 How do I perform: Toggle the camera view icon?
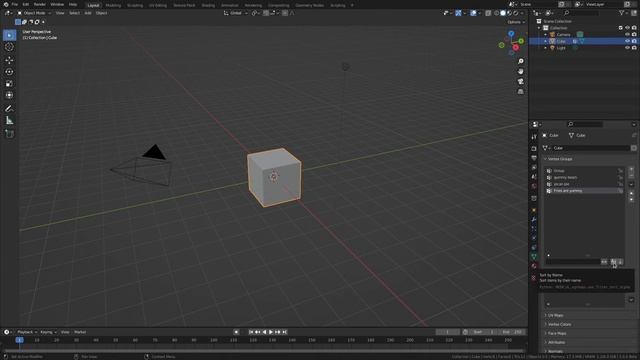pos(520,82)
